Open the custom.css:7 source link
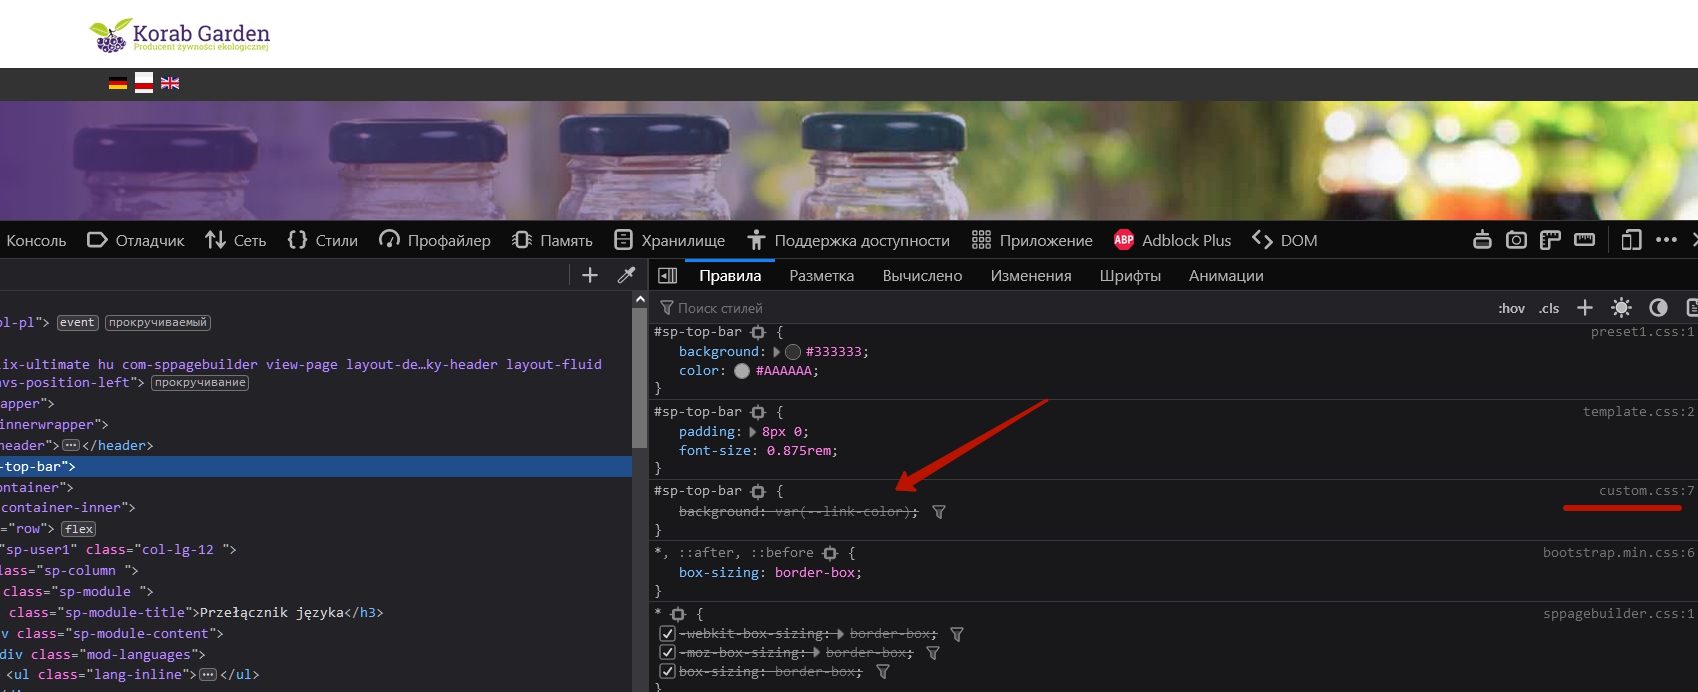 1645,491
